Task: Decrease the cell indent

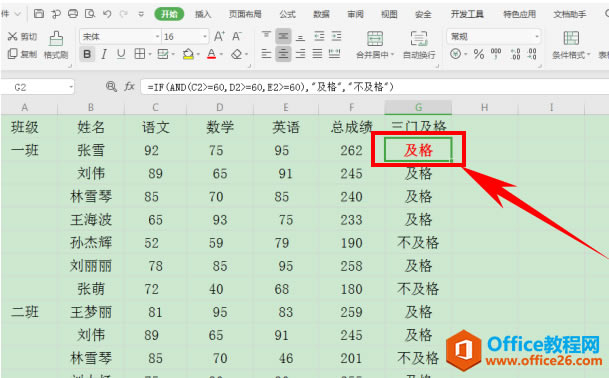Action: coord(319,37)
